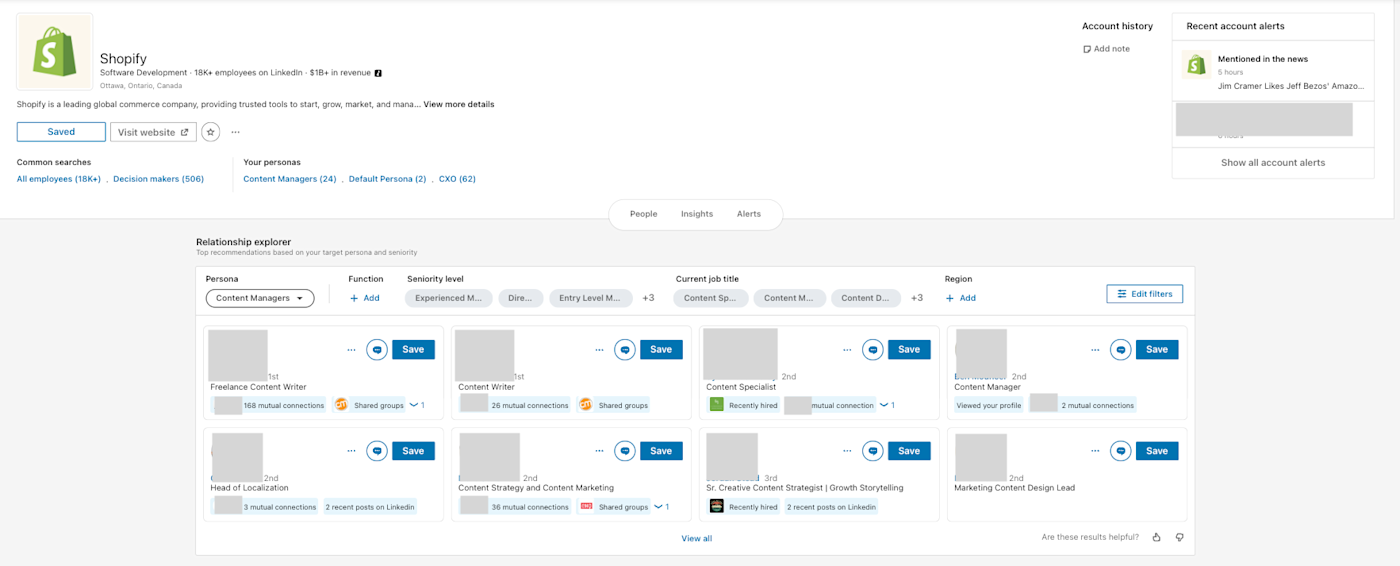Toggle the Saved account button

61,132
